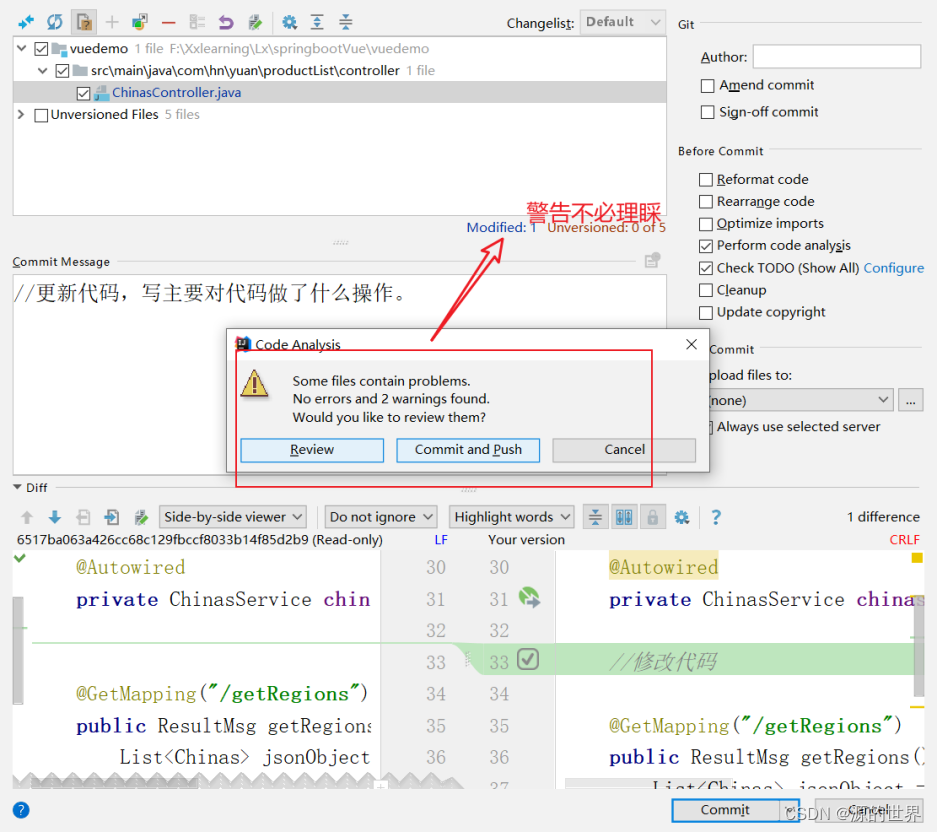Click Cancel in Code Analysis dialog
The width and height of the screenshot is (937, 832).
click(624, 450)
